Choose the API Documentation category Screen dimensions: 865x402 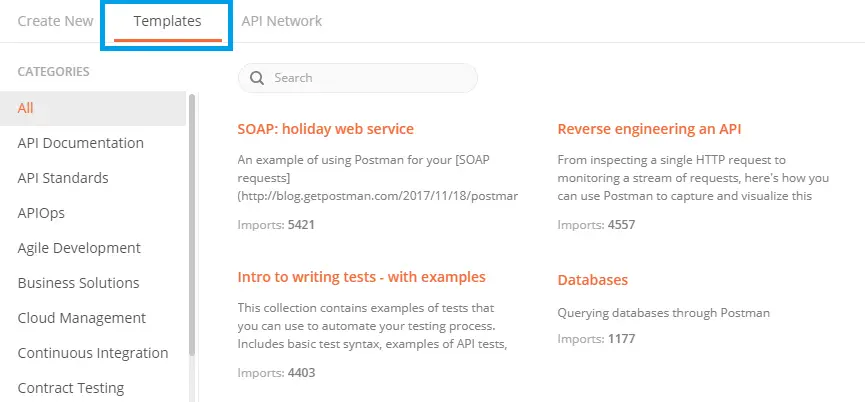click(x=81, y=143)
